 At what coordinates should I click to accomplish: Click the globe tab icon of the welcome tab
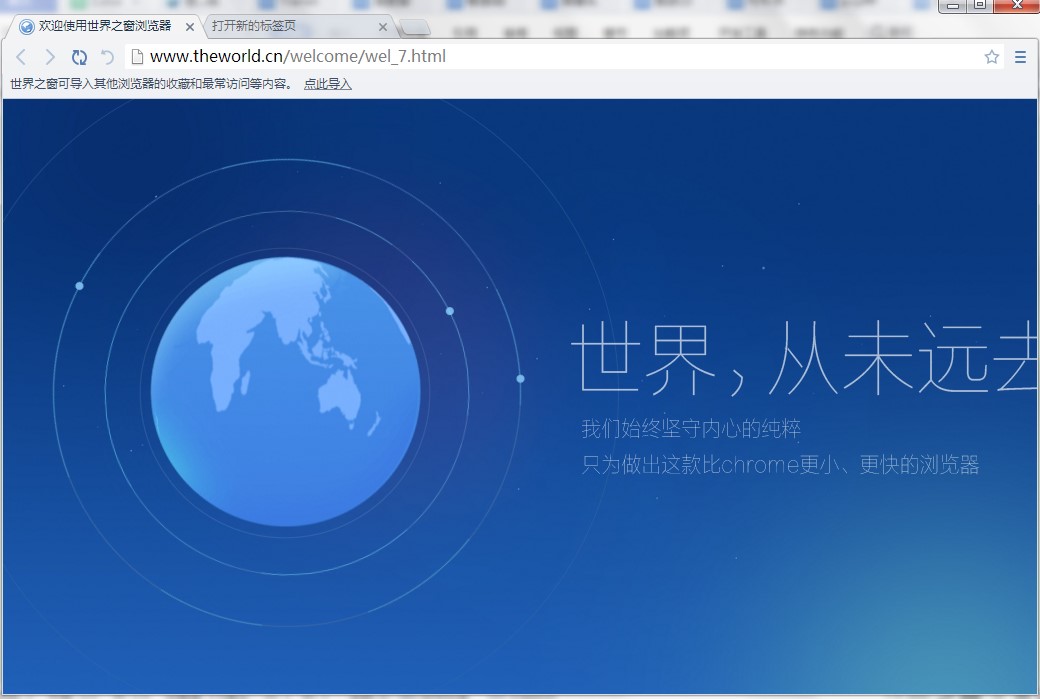(27, 27)
